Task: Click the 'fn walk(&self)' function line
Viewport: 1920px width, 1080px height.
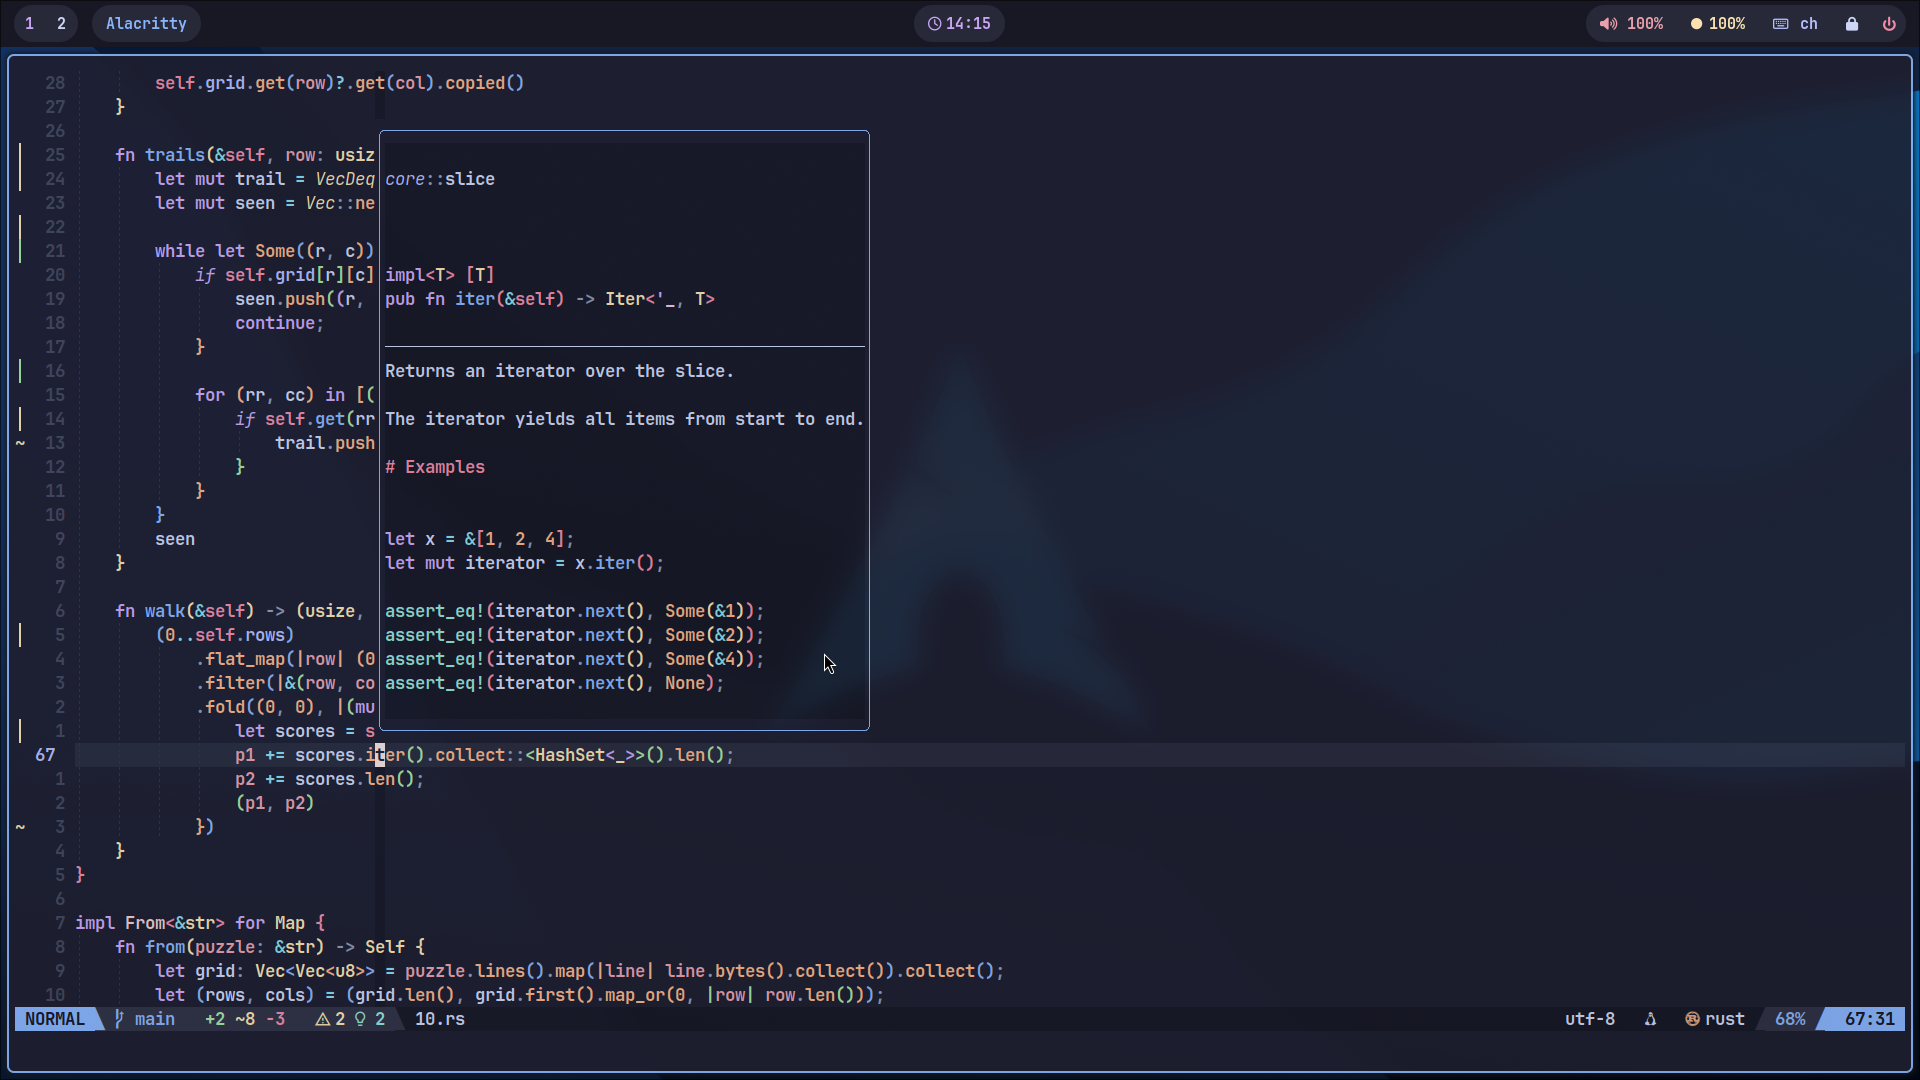Action: [240, 611]
